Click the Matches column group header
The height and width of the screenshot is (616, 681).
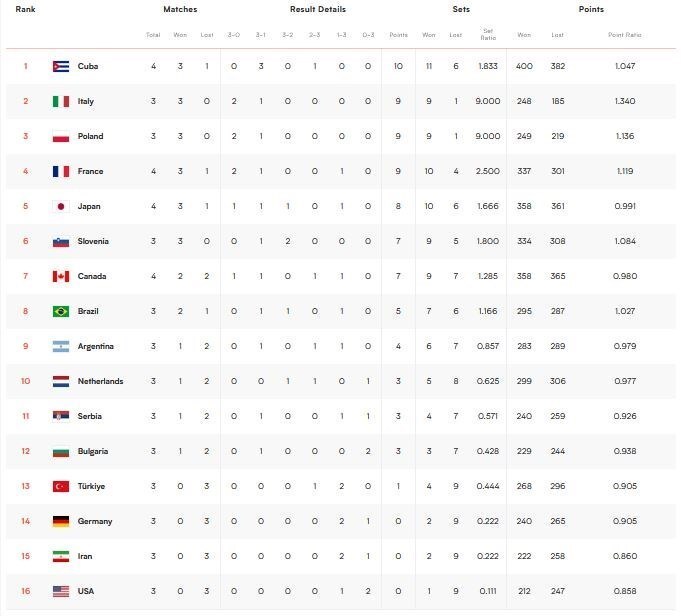click(180, 9)
